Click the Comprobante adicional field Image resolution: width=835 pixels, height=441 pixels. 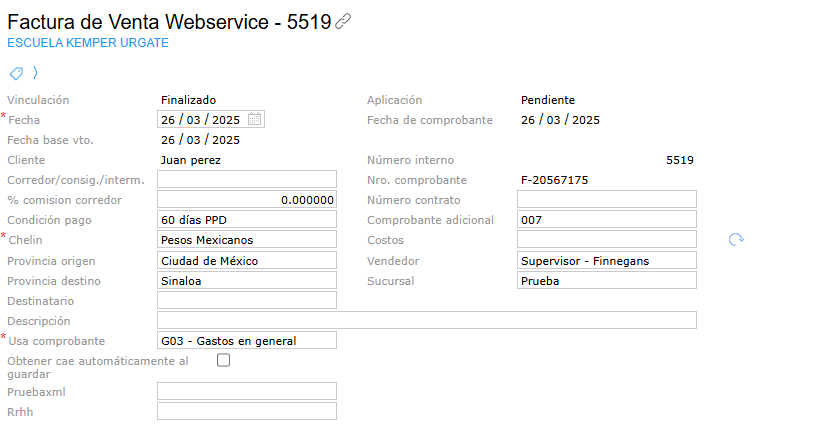pyautogui.click(x=606, y=220)
